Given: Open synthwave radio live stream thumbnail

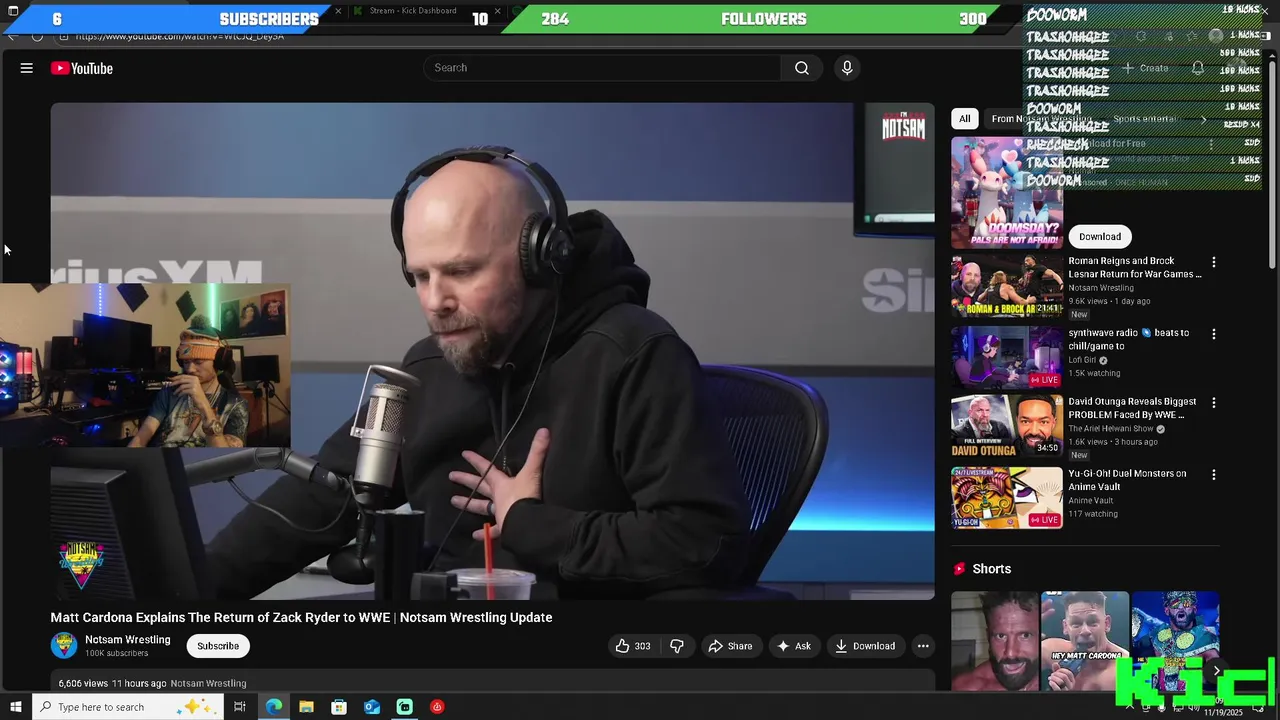Looking at the screenshot, I should 1007,357.
